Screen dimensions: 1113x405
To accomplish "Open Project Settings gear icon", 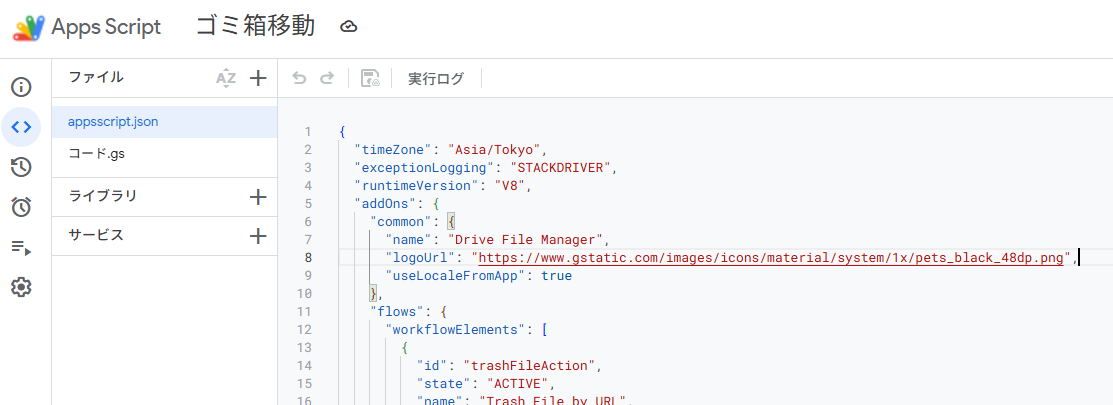I will [21, 287].
